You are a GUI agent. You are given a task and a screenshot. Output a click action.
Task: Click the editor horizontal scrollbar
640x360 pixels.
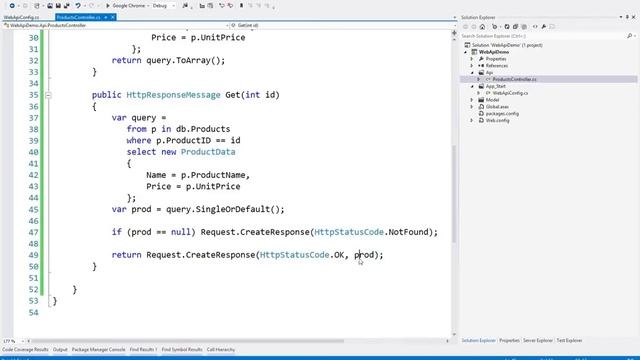[188, 341]
